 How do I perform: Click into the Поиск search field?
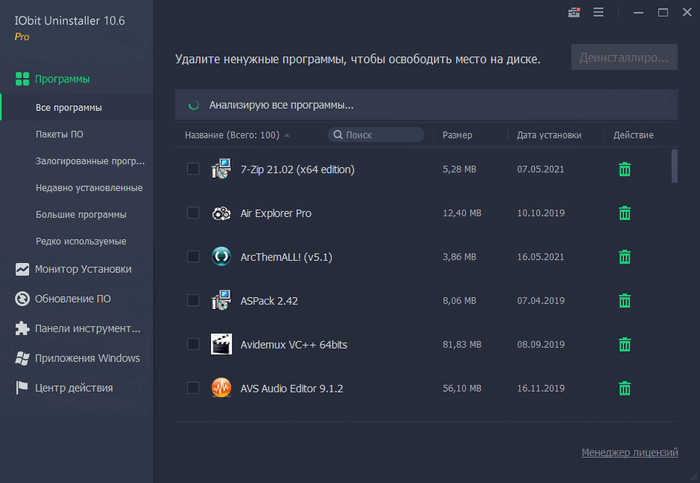click(x=382, y=135)
